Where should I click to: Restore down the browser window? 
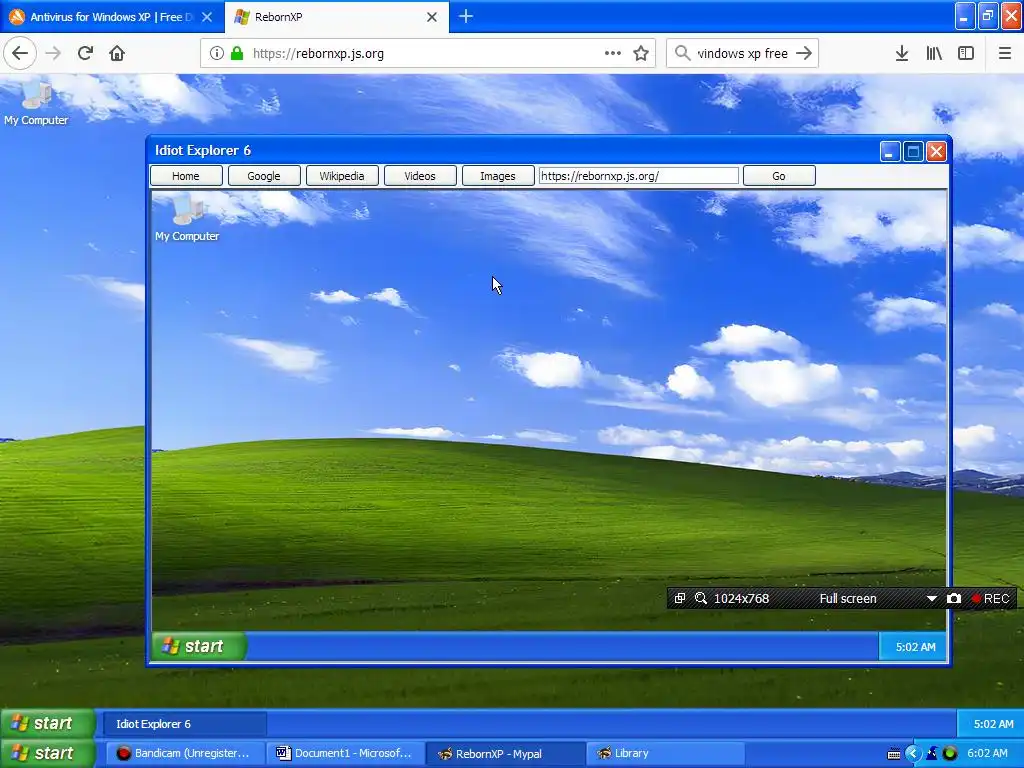(x=987, y=16)
